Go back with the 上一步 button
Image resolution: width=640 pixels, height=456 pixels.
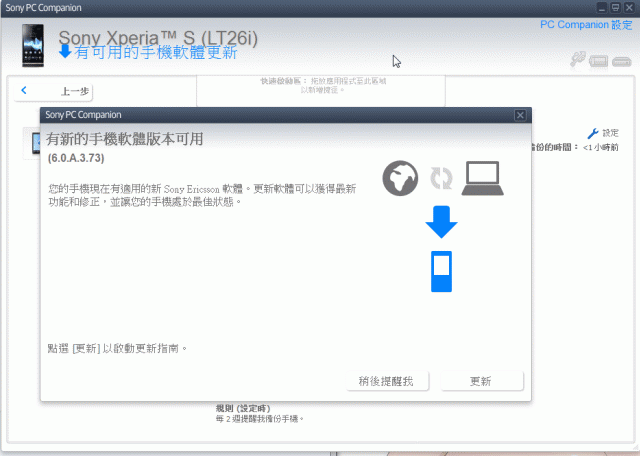(x=53, y=91)
